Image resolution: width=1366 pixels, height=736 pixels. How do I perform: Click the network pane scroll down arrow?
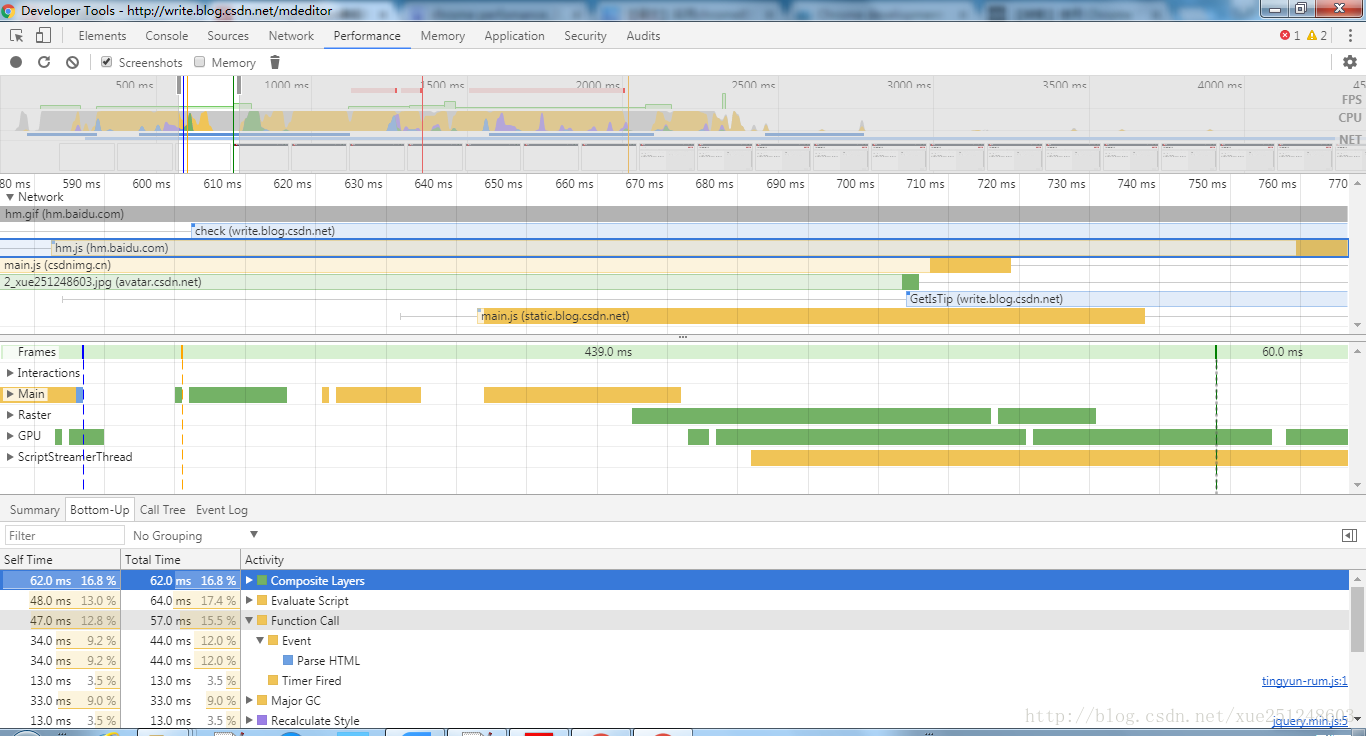pos(1358,325)
